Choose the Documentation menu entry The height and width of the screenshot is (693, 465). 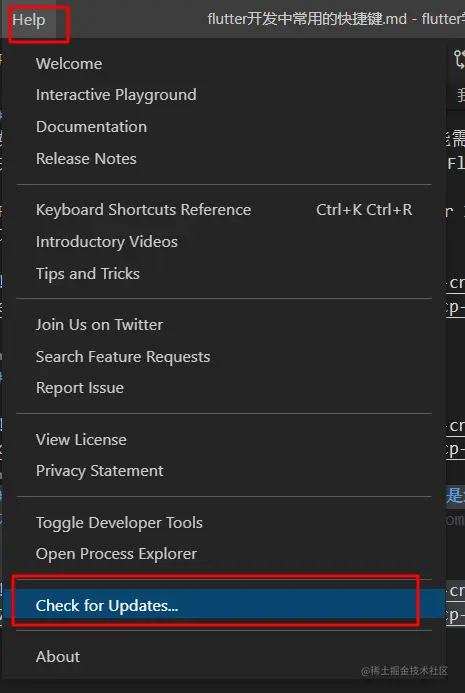(x=224, y=127)
